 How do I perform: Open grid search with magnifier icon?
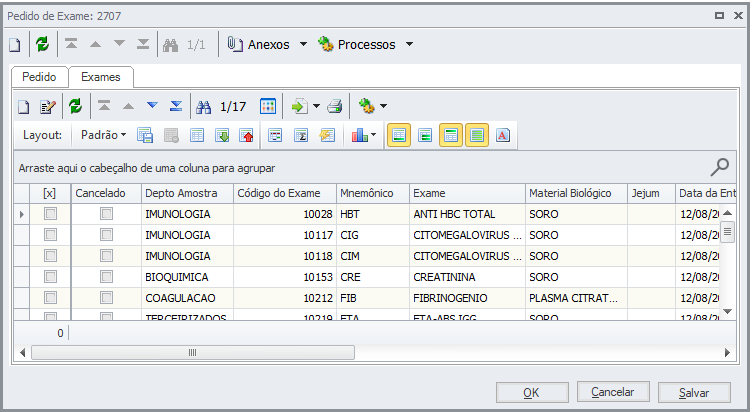pyautogui.click(x=720, y=167)
